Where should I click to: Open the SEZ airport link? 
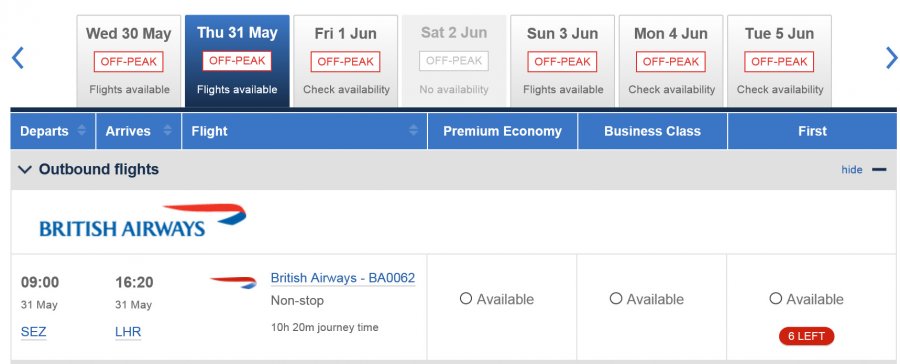(33, 332)
